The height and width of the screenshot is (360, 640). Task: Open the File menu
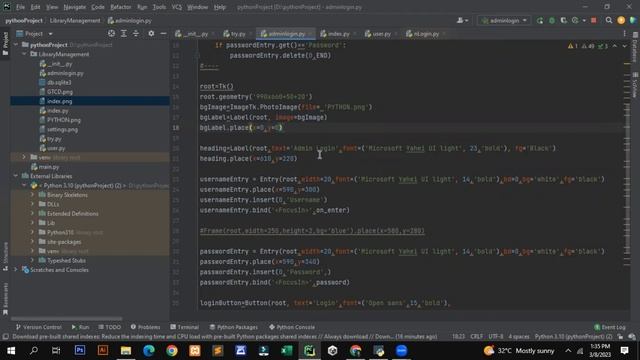20,7
